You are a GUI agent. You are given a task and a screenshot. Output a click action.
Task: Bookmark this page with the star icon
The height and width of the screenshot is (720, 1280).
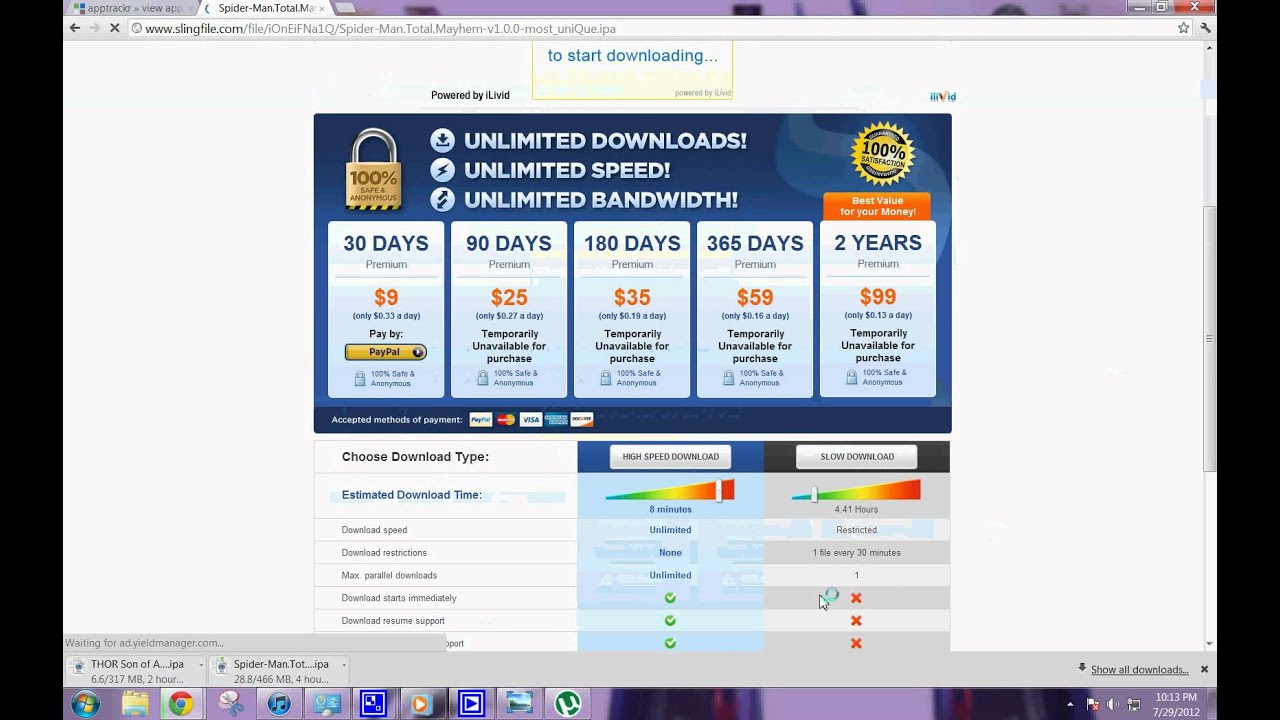[1184, 28]
